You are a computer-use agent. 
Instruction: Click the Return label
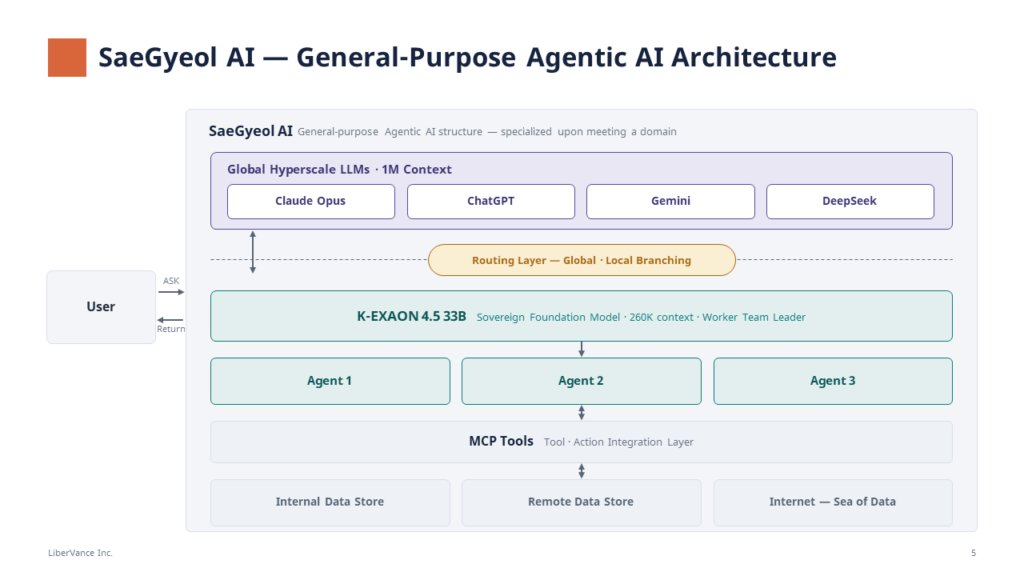(x=171, y=329)
